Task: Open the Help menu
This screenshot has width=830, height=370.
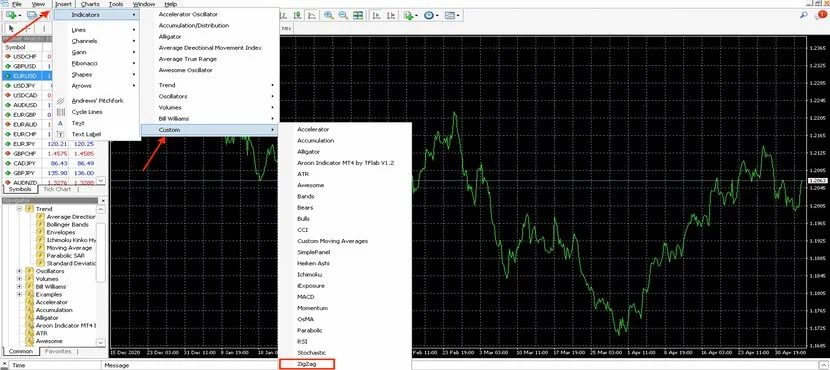Action: point(170,4)
